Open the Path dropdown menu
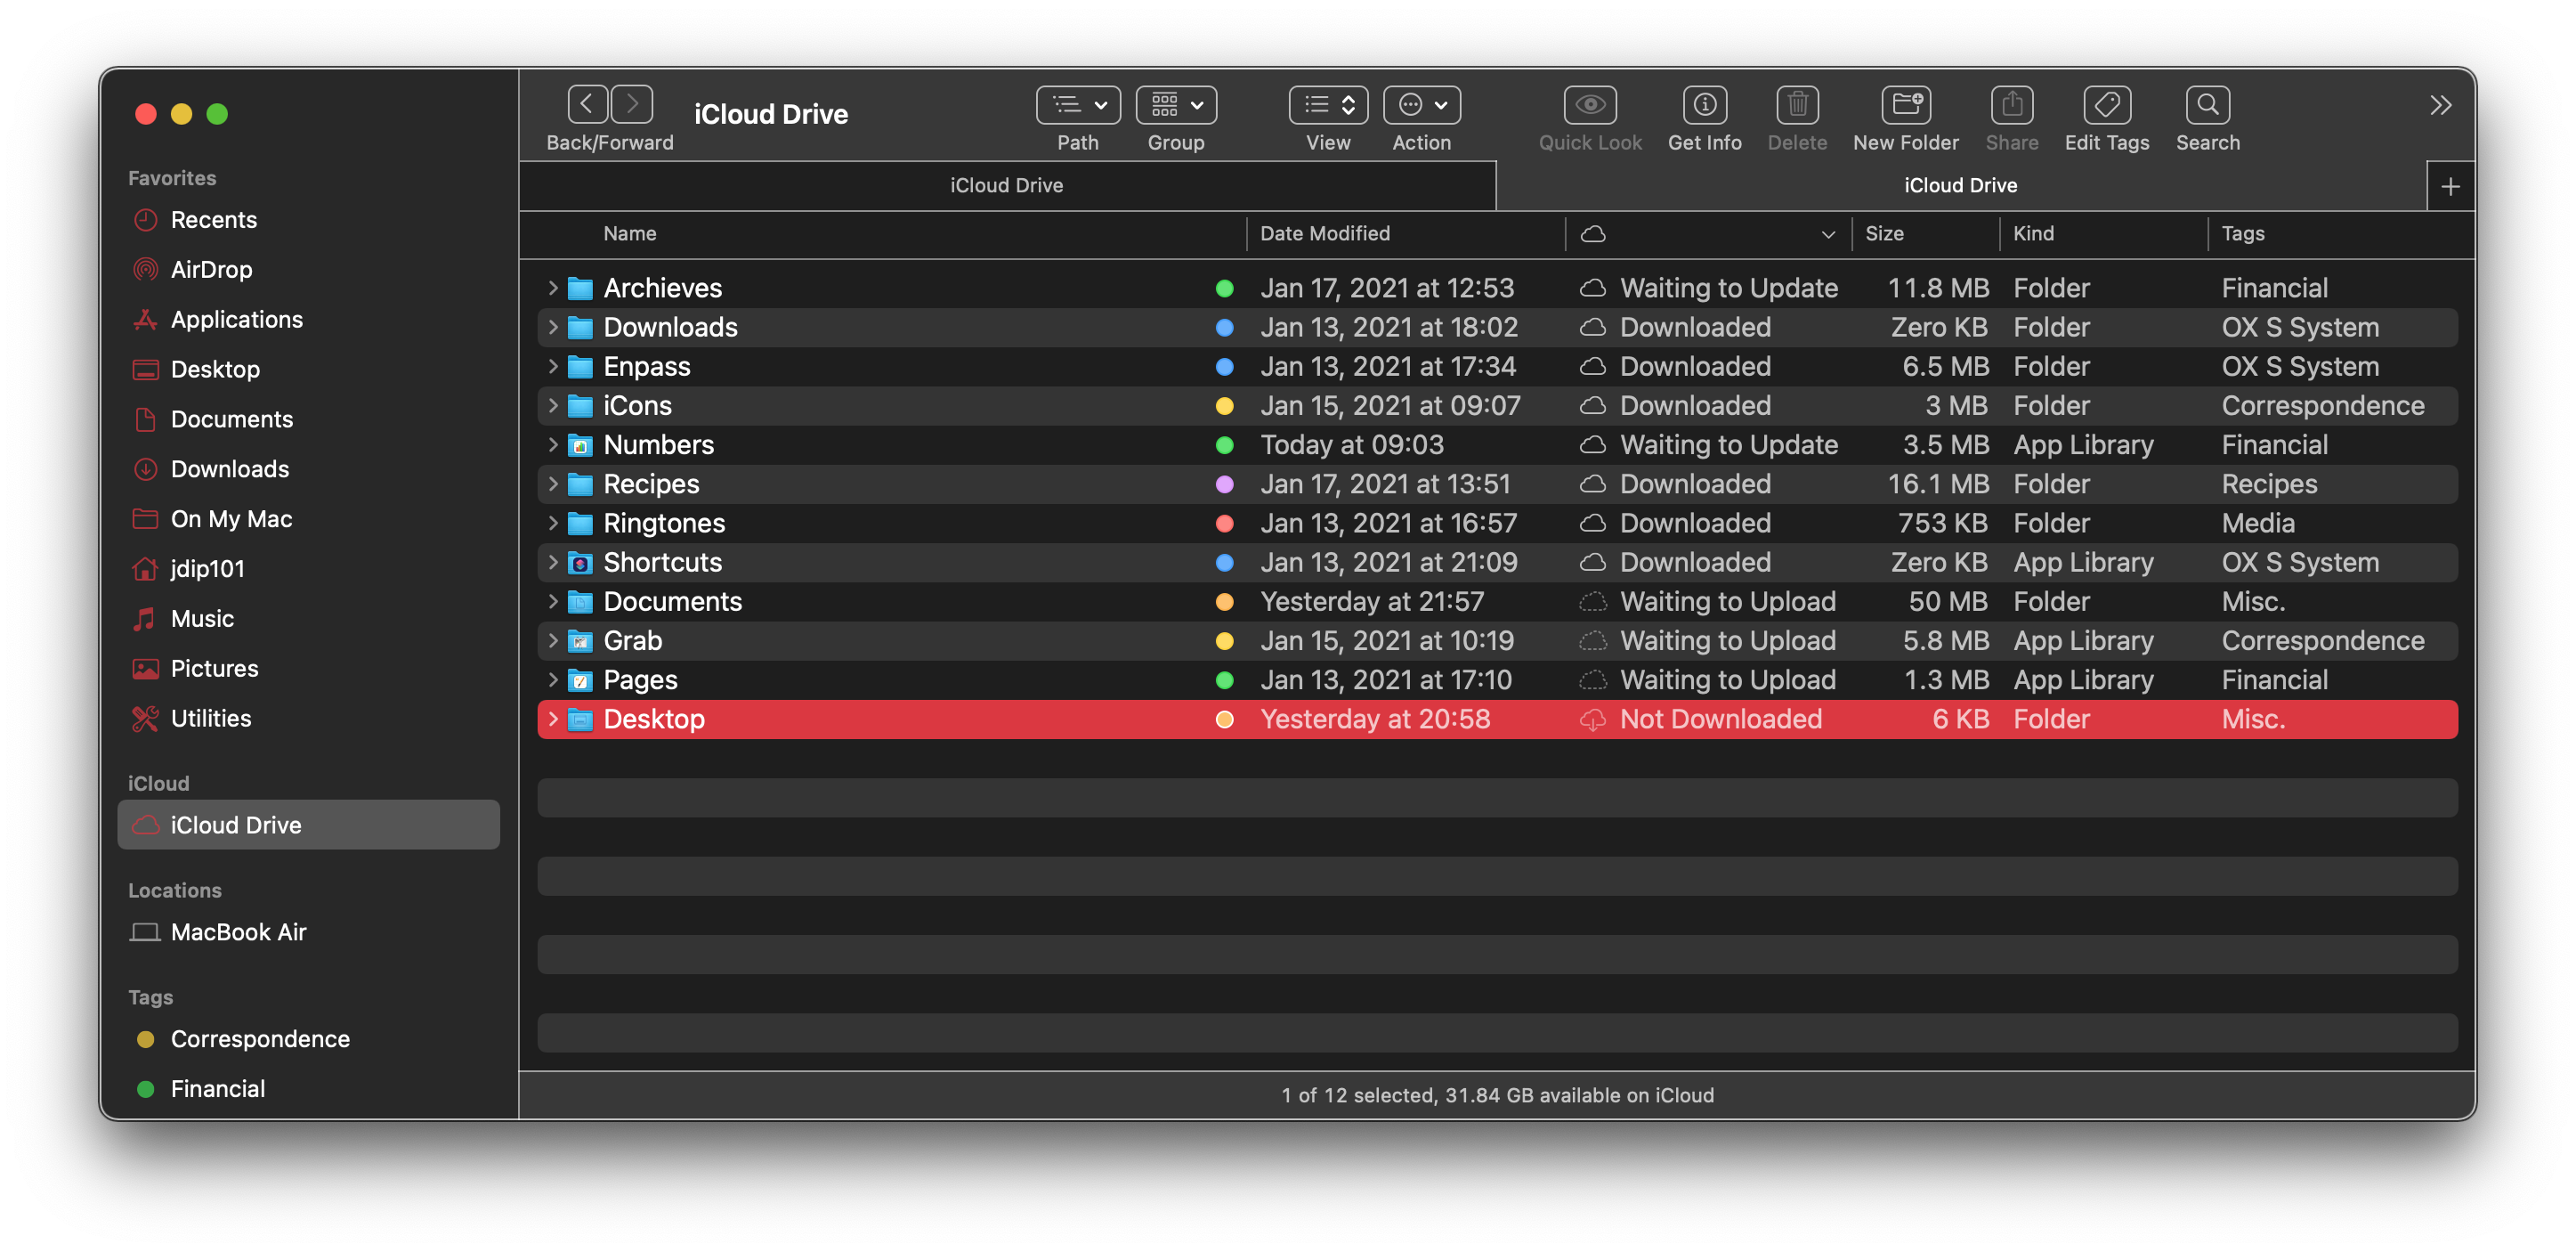 [x=1078, y=105]
